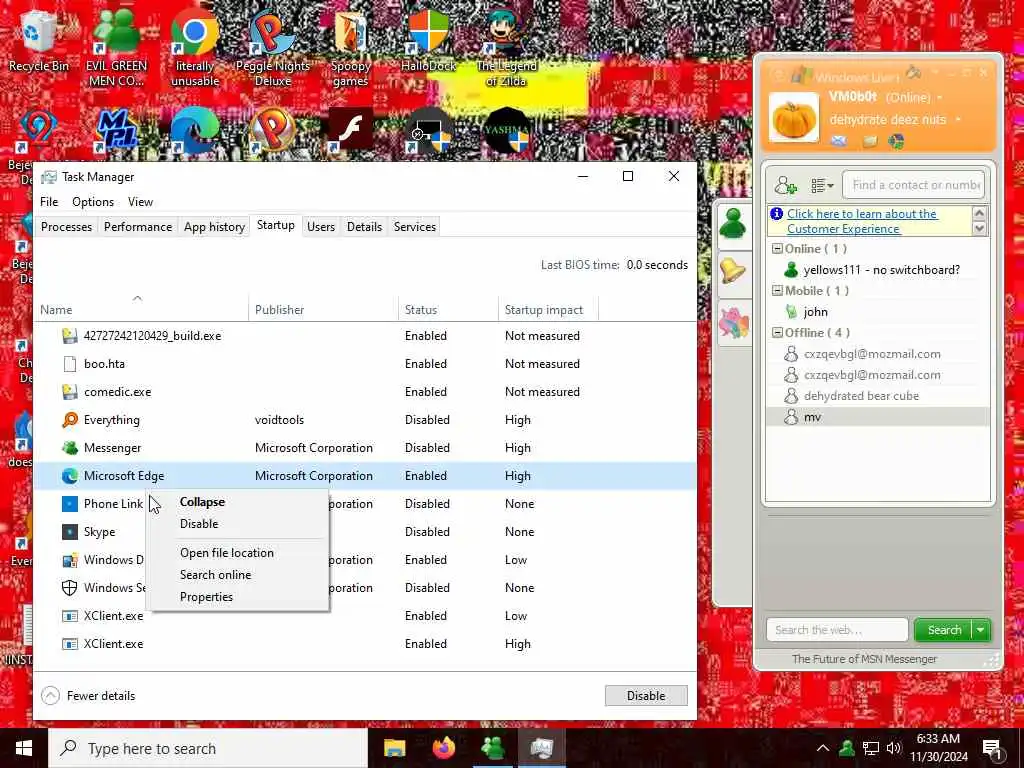This screenshot has width=1024, height=768.
Task: Select the Everything startup entry
Action: click(x=364, y=420)
